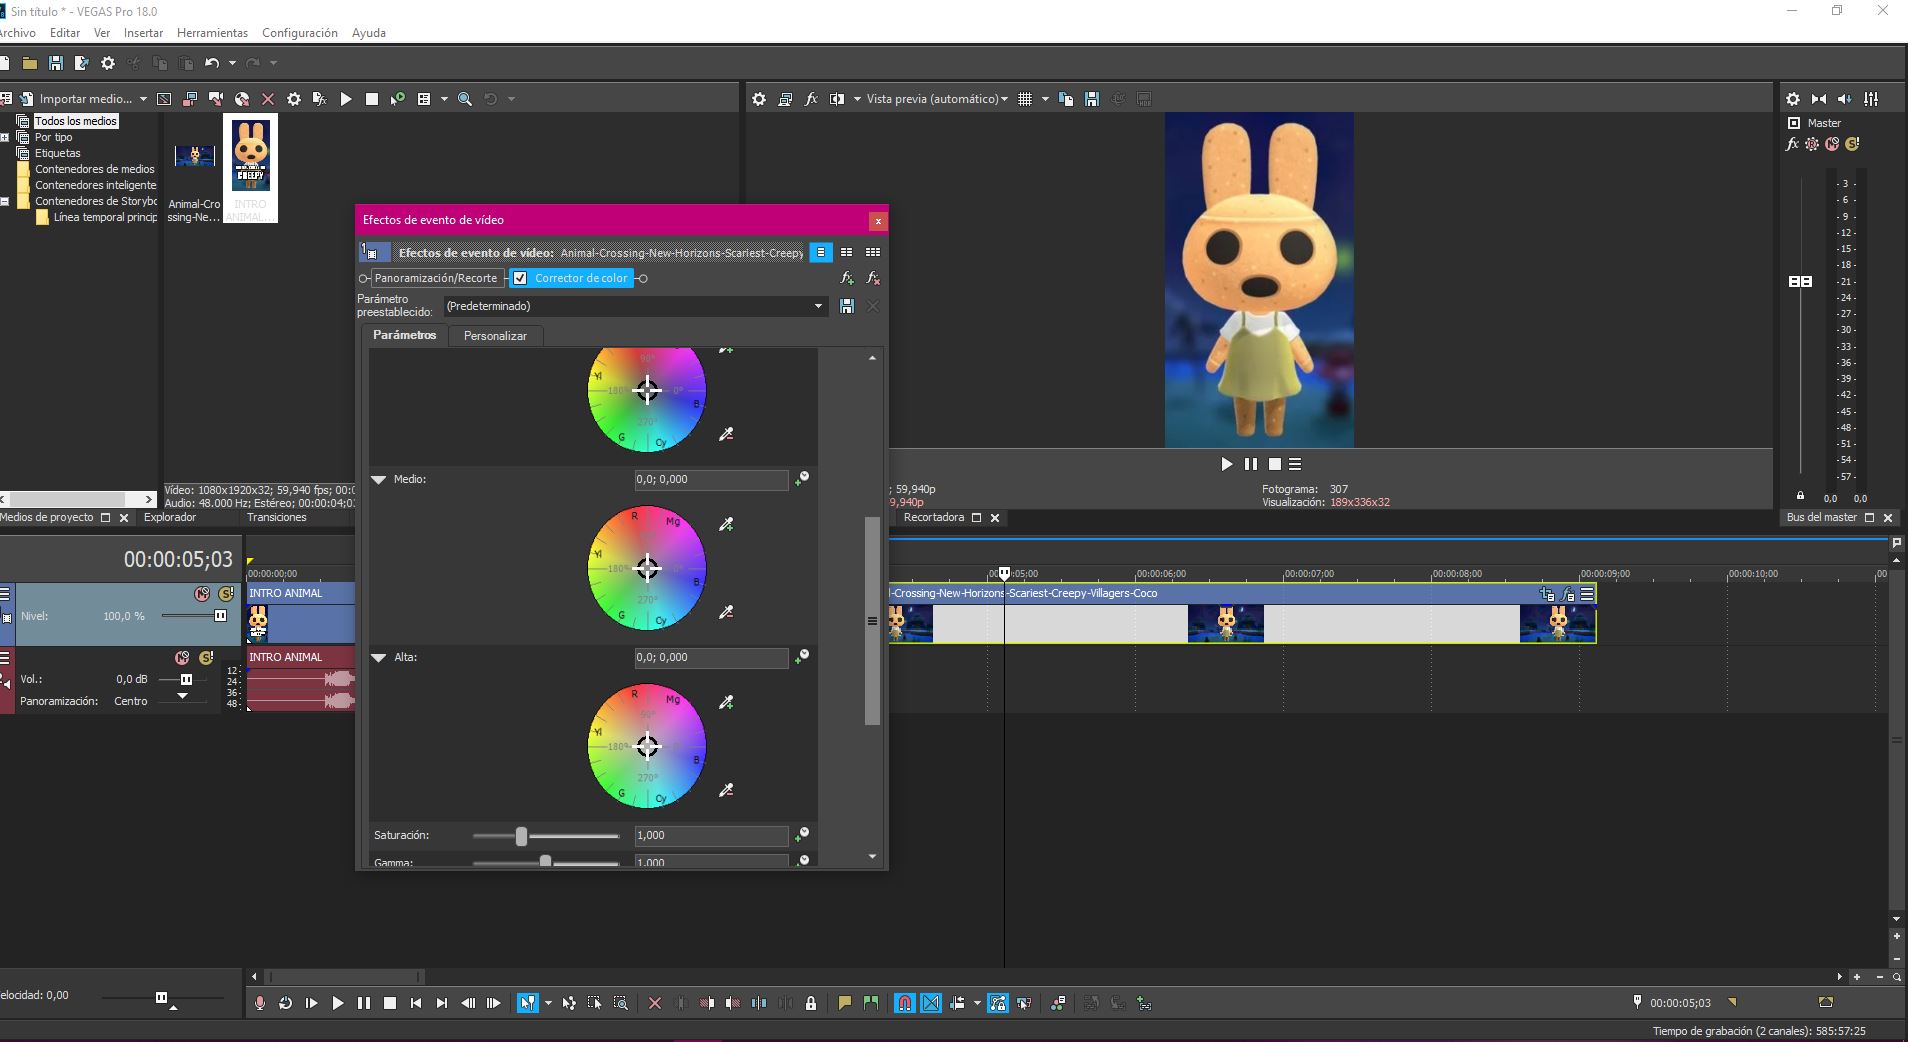1908x1042 pixels.
Task: Open Project Media views dropdown arrow
Action: click(444, 99)
